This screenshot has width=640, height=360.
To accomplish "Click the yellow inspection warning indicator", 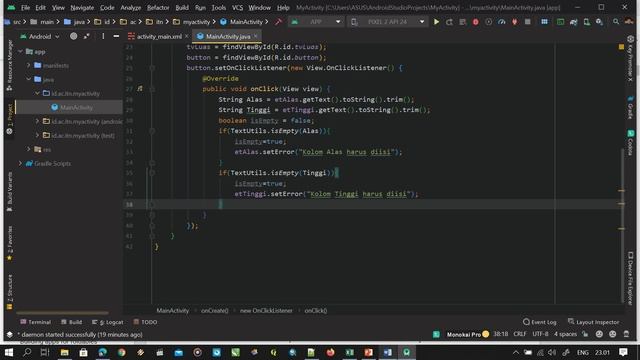I will (621, 47).
